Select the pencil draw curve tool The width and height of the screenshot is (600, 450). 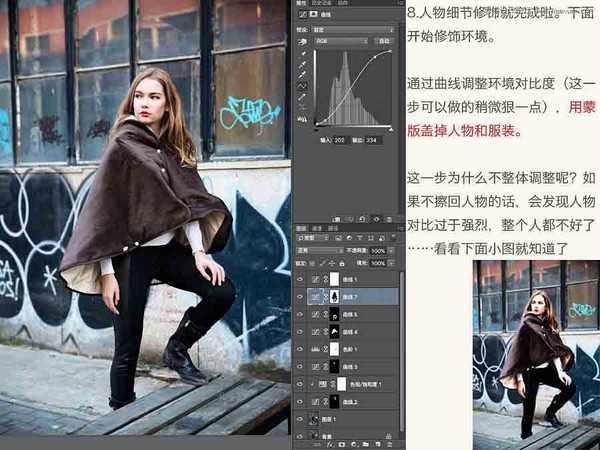coord(304,98)
